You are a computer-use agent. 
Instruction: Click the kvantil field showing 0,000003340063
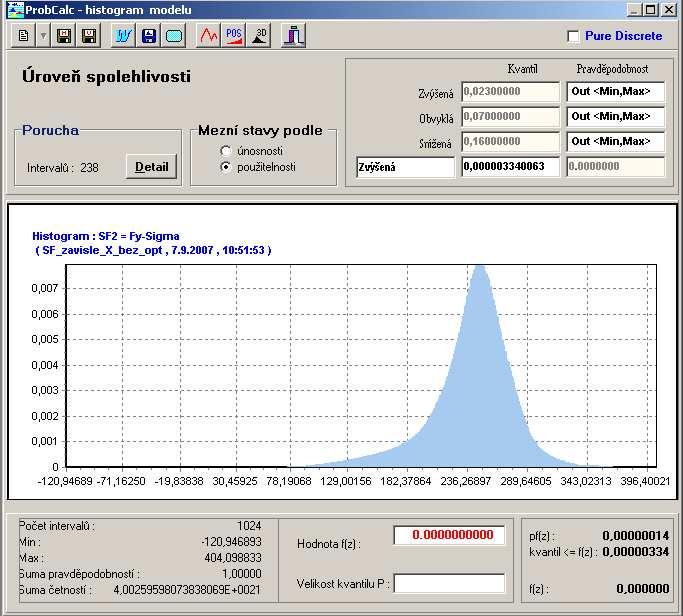[511, 166]
